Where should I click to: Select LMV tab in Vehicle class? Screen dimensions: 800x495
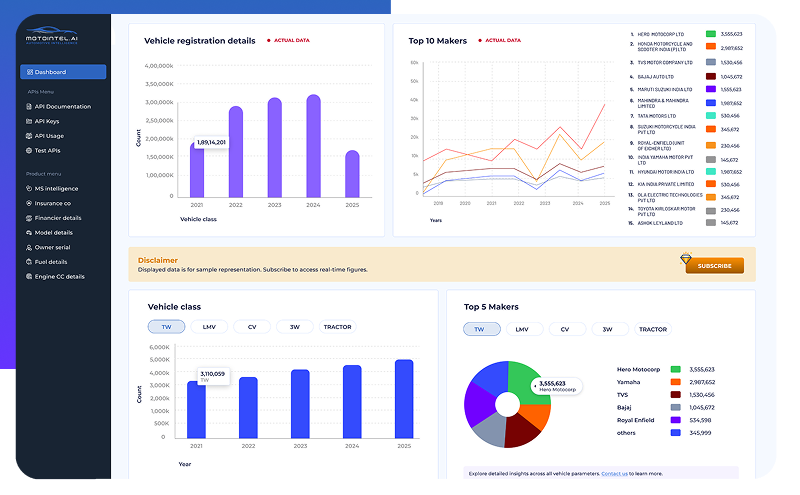pyautogui.click(x=209, y=327)
